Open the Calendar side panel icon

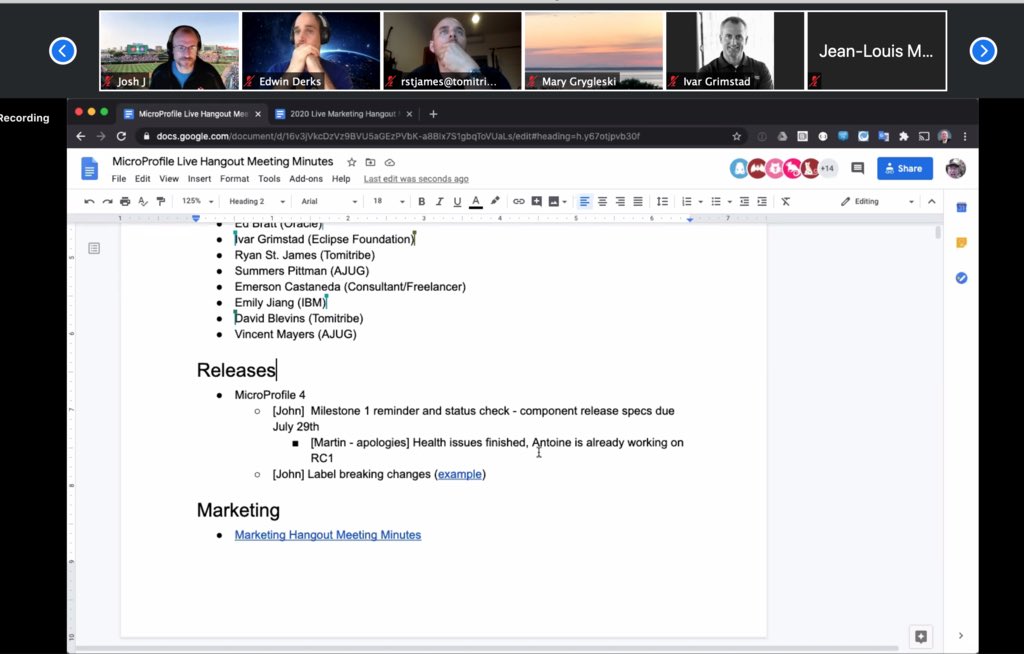coord(961,208)
